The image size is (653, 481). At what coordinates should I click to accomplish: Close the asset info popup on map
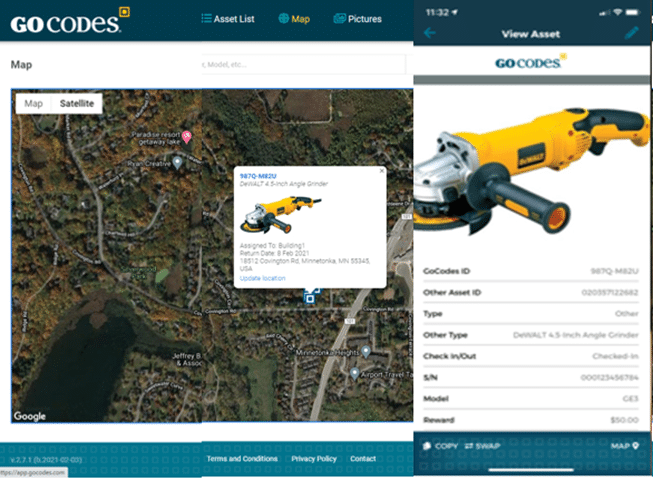[380, 172]
